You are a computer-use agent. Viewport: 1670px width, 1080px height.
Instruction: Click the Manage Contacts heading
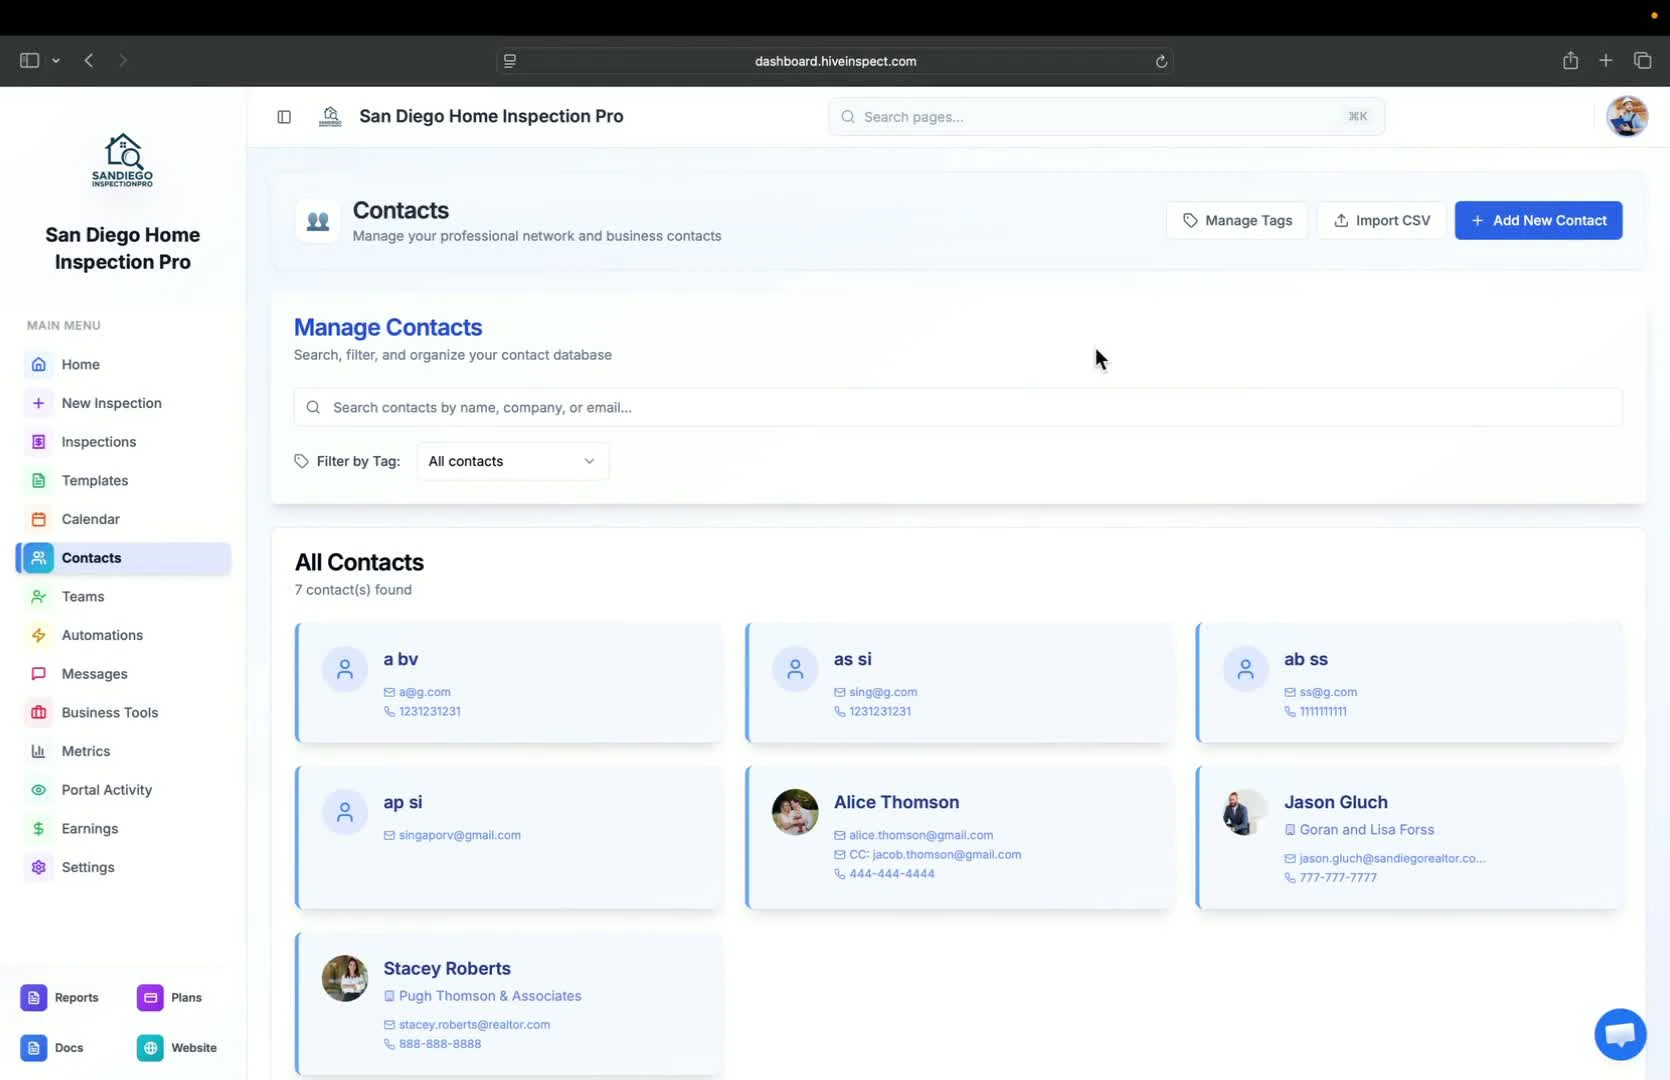point(388,327)
